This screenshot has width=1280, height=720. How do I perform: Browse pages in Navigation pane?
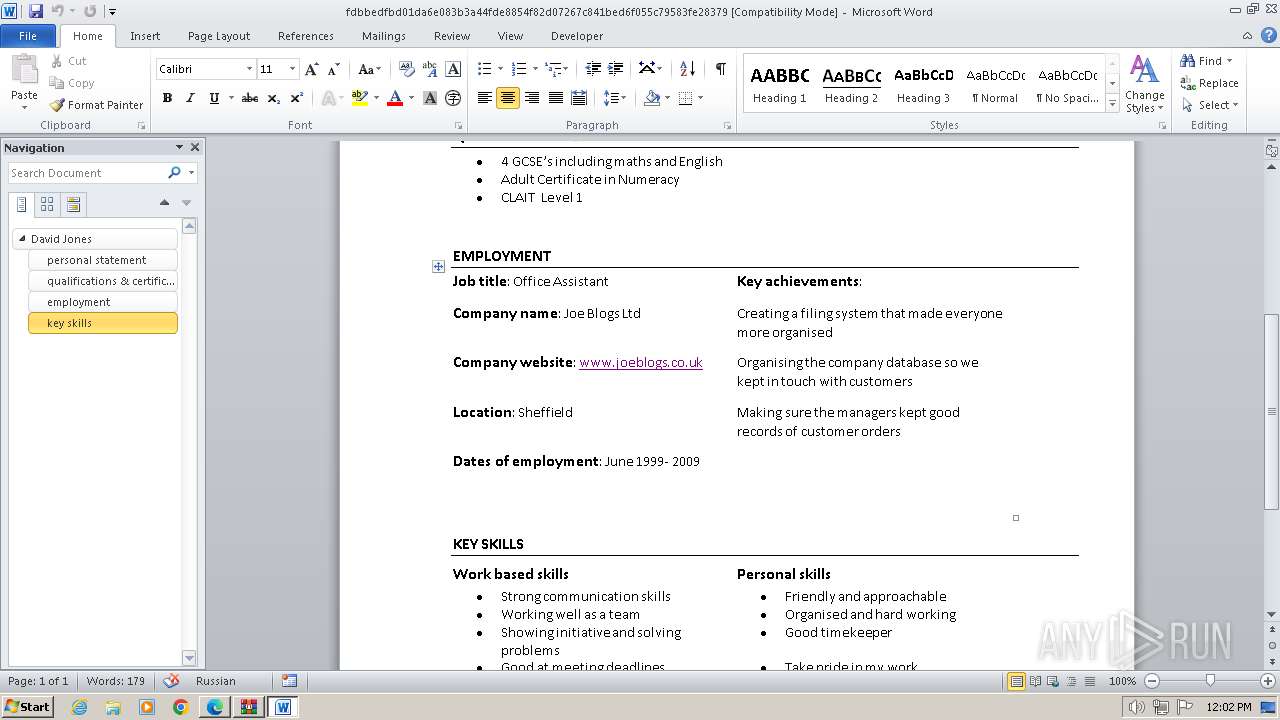tap(47, 204)
